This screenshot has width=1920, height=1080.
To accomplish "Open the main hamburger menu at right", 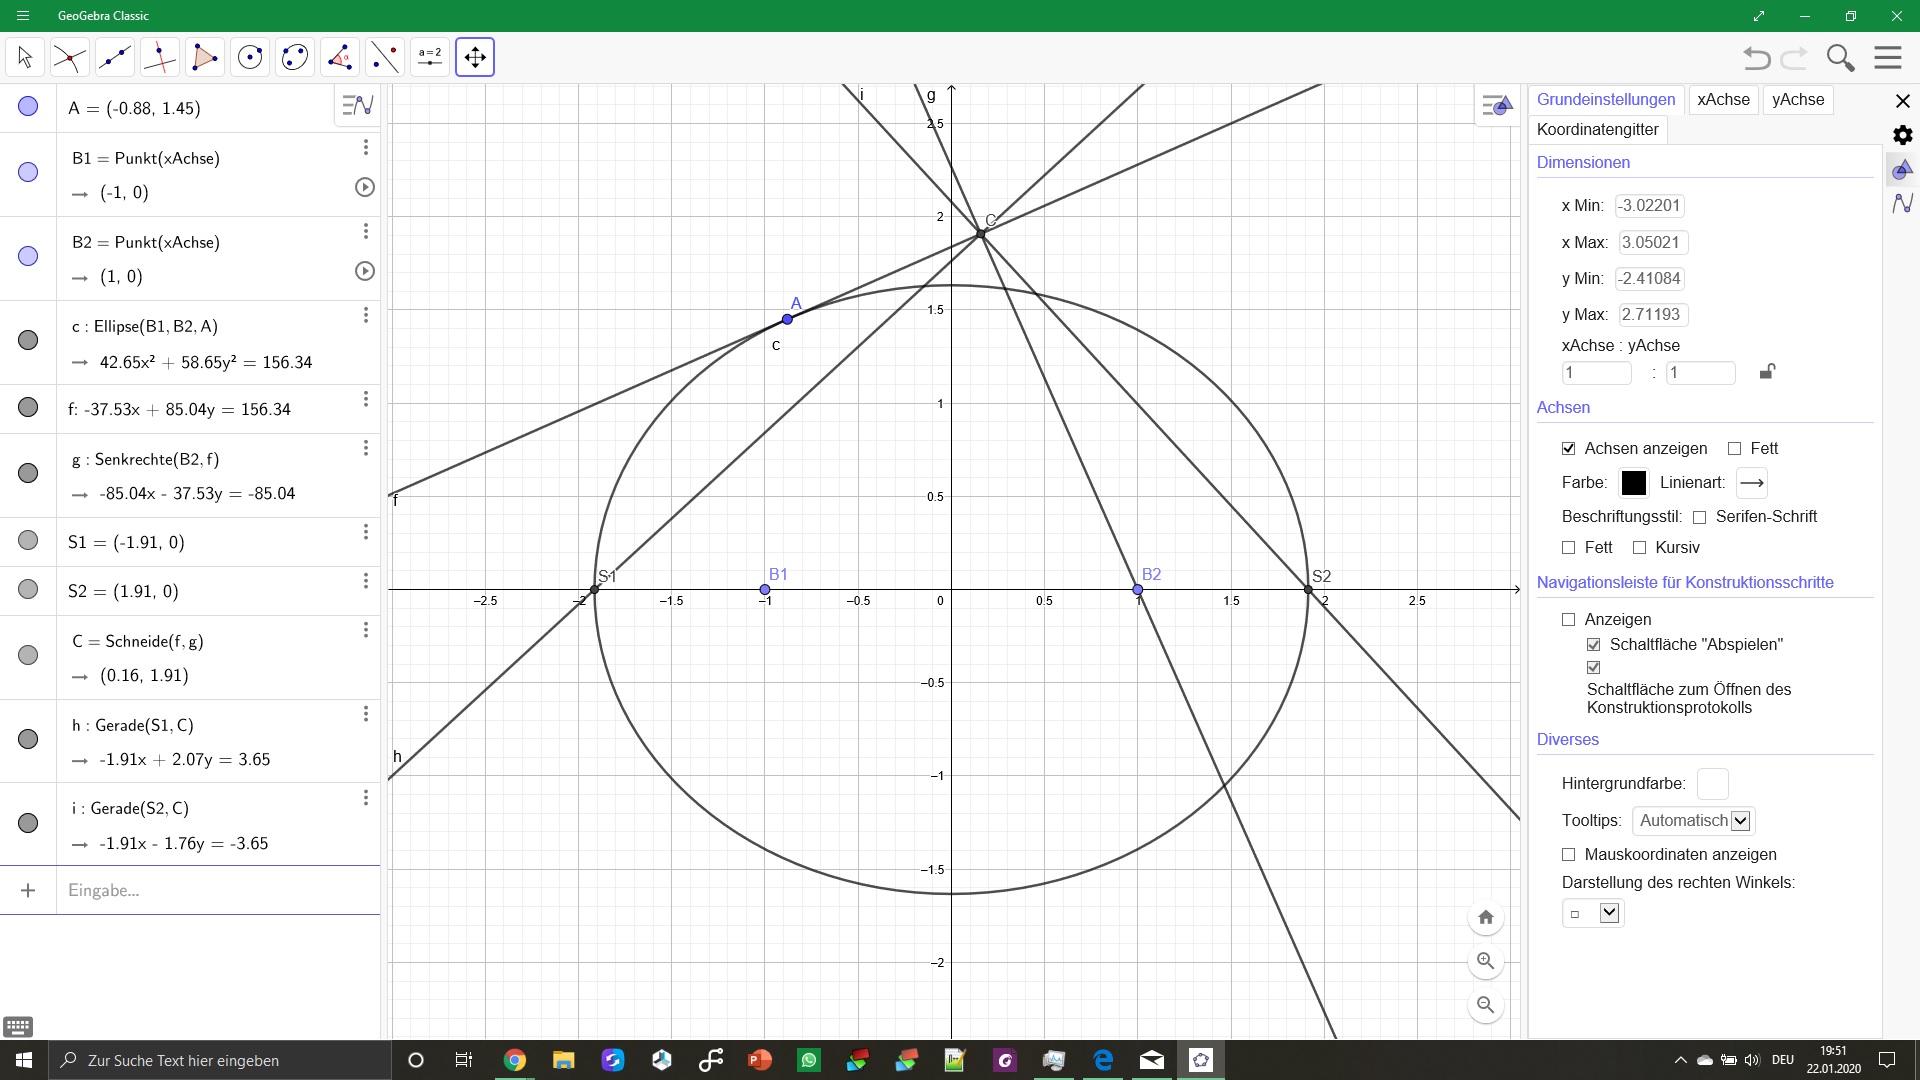I will (x=1888, y=58).
